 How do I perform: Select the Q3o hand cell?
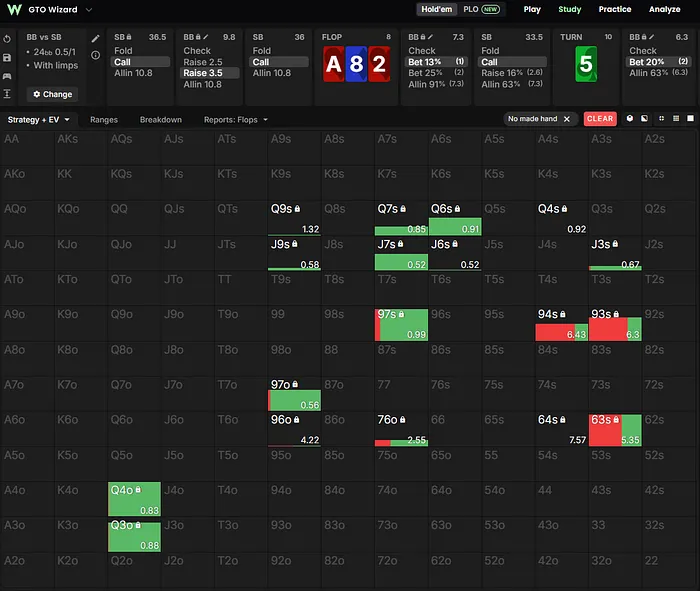134,535
